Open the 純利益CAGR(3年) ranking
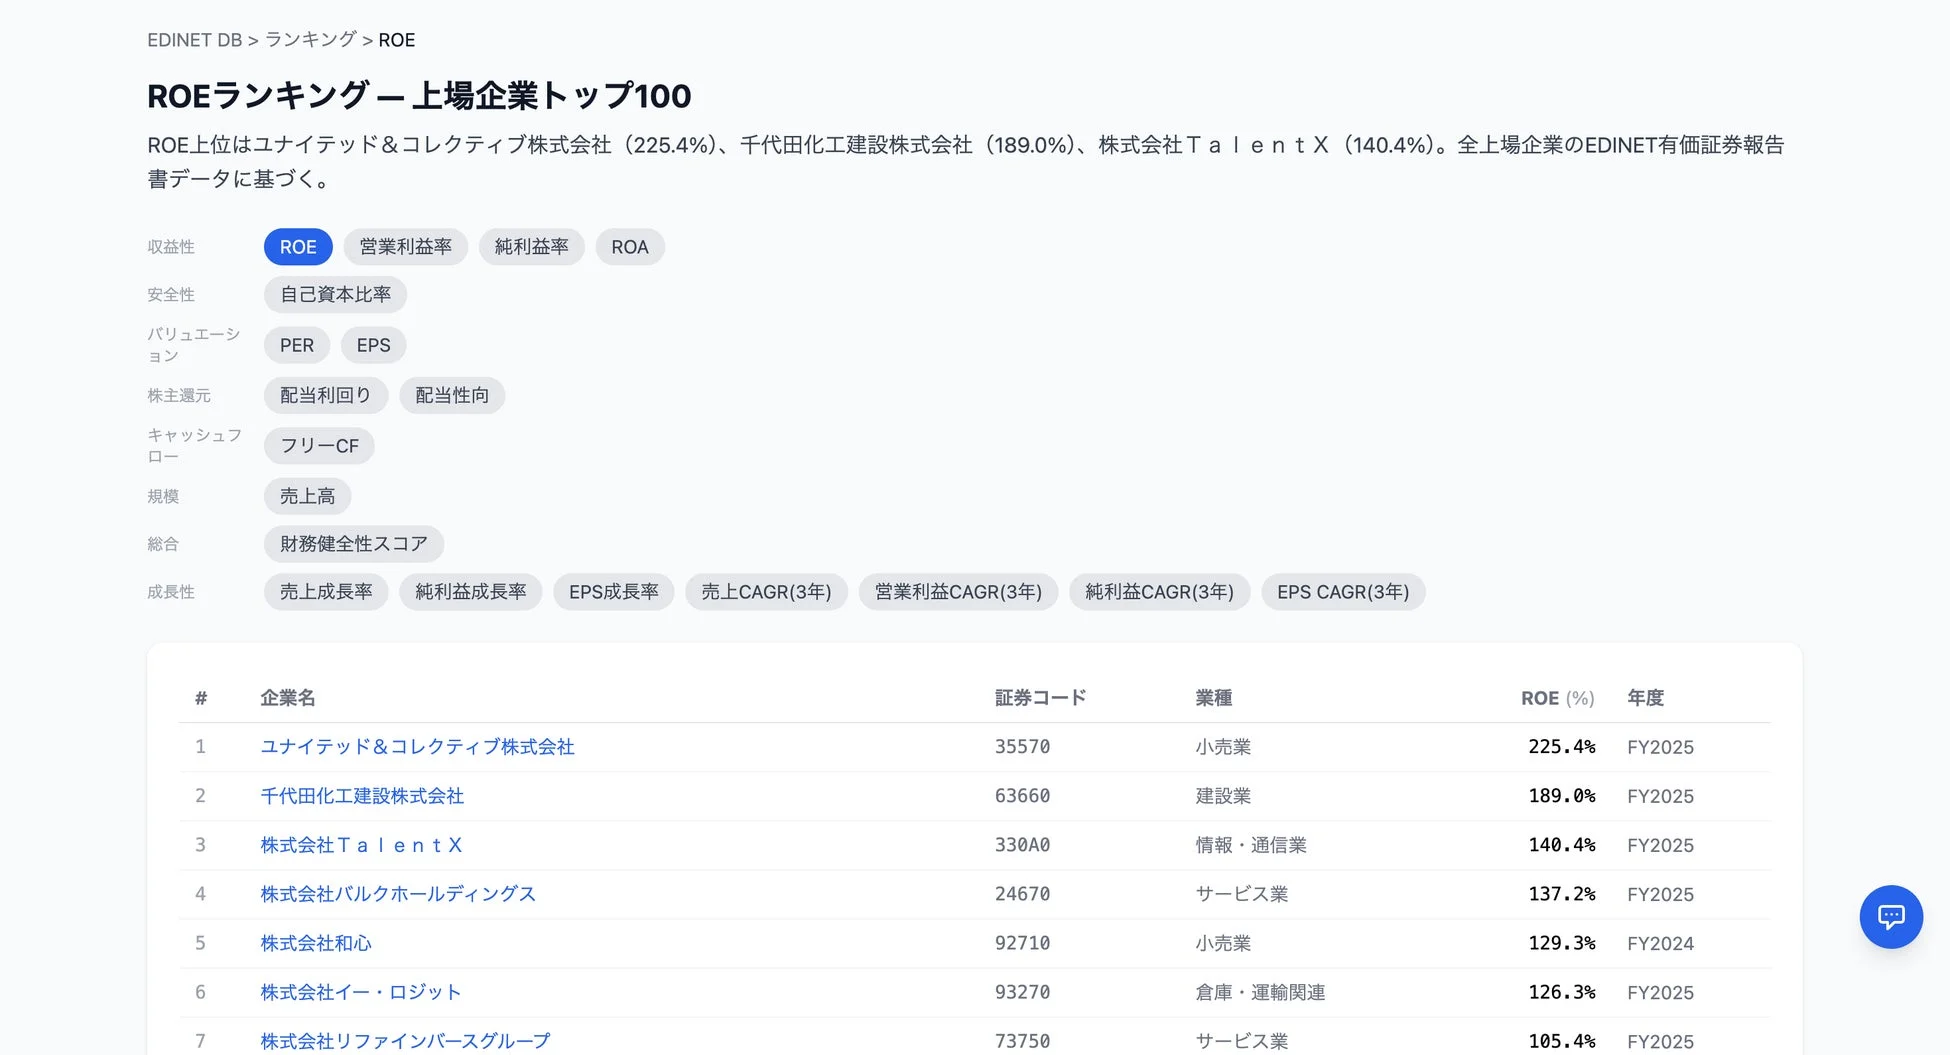This screenshot has height=1055, width=1950. pyautogui.click(x=1158, y=591)
